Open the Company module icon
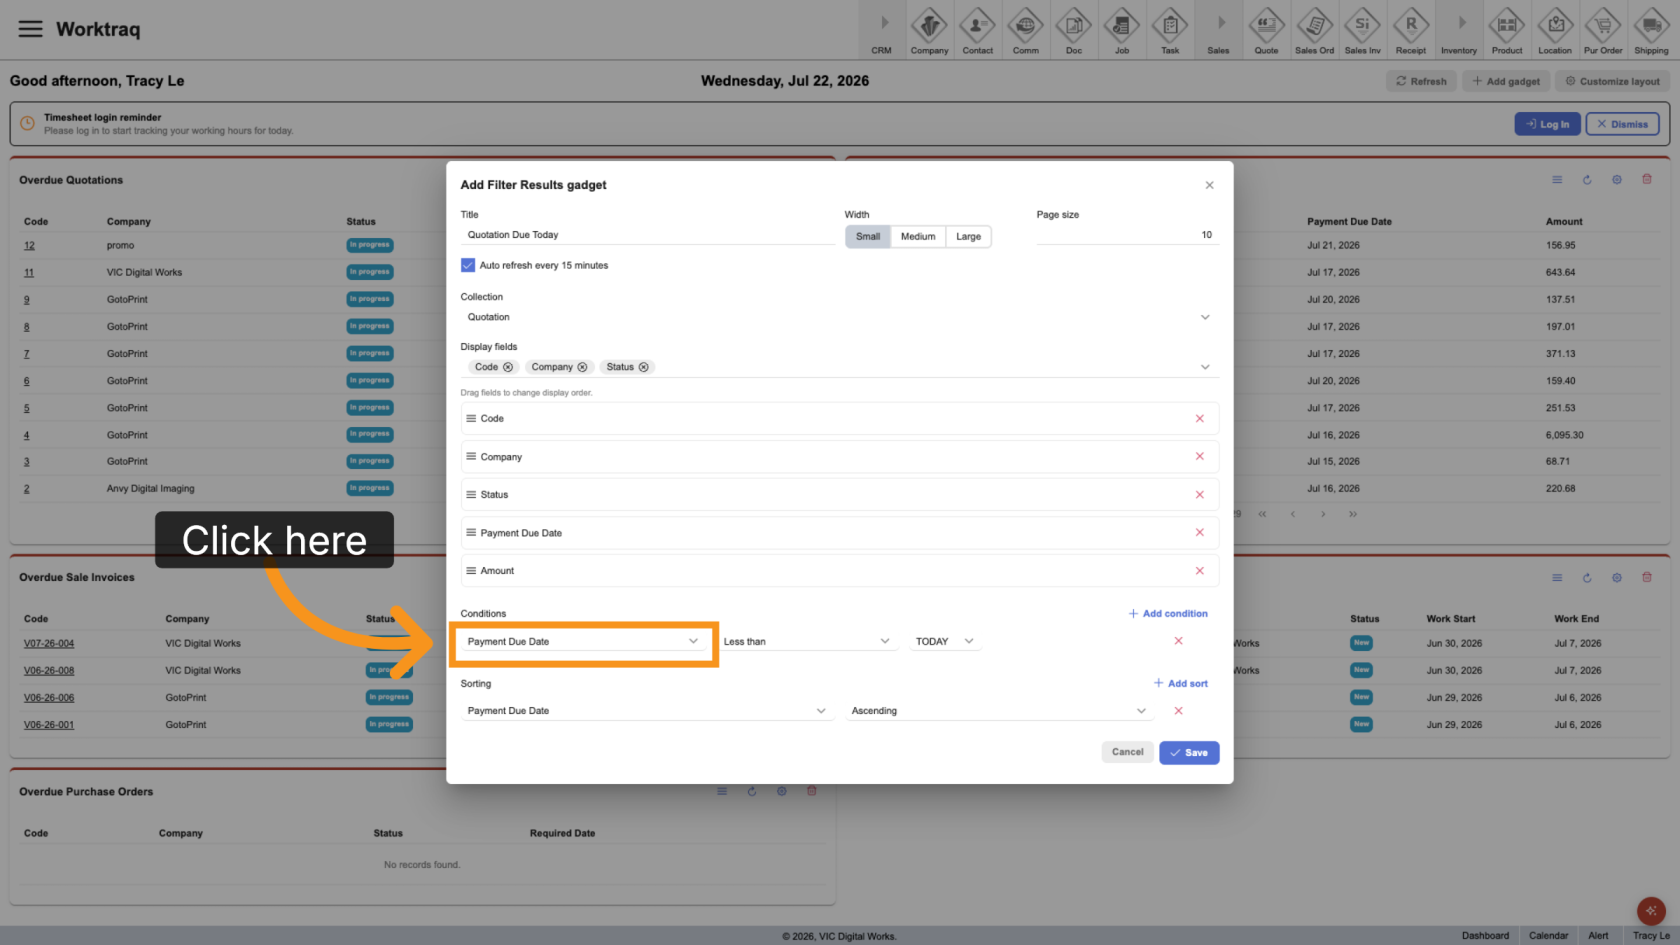The height and width of the screenshot is (945, 1680). (929, 30)
